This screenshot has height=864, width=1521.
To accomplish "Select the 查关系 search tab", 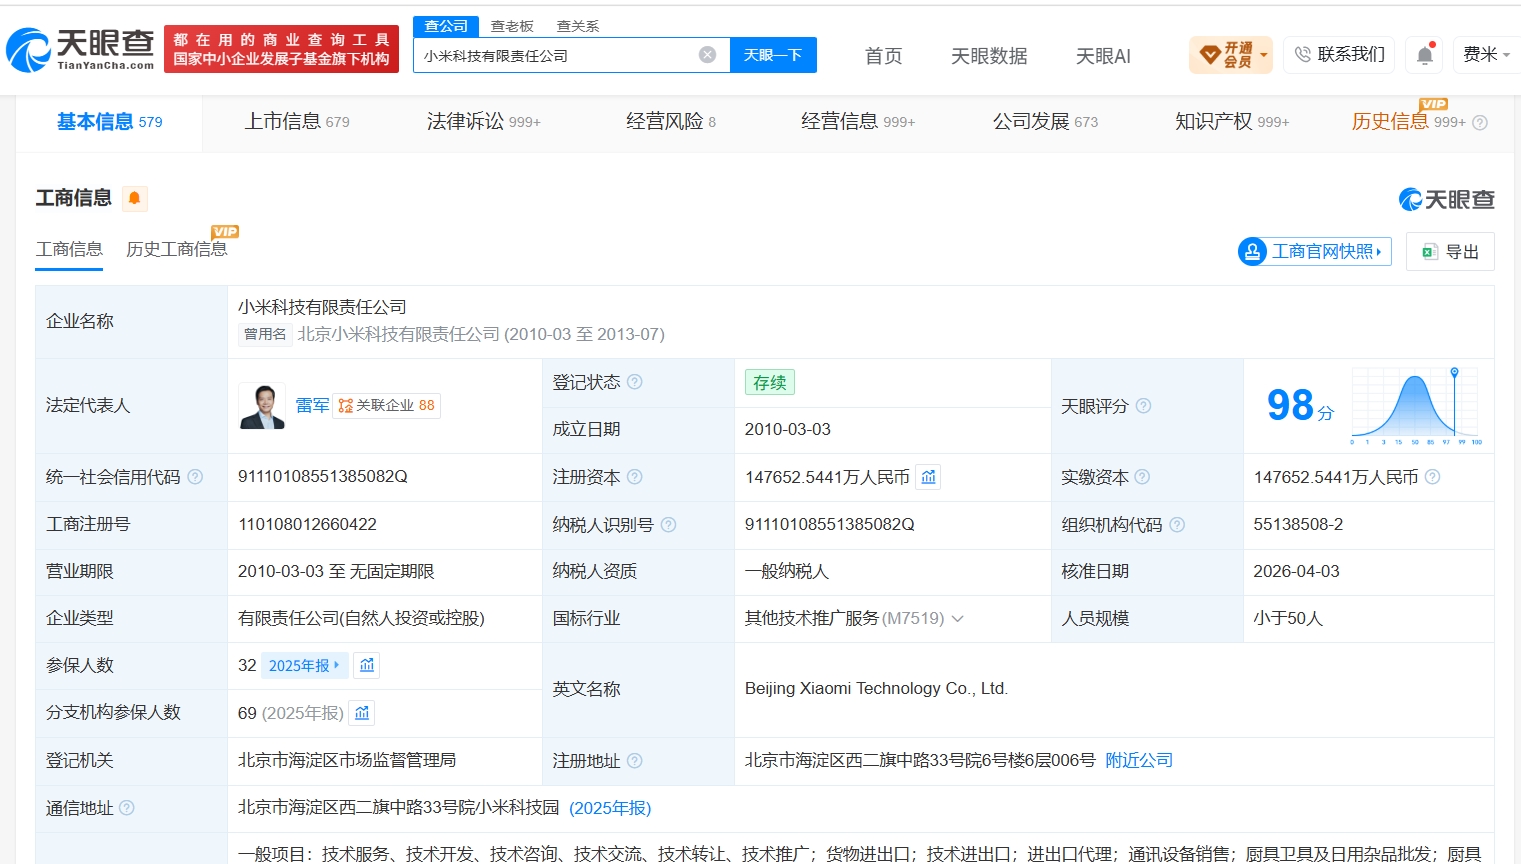I will tap(578, 26).
